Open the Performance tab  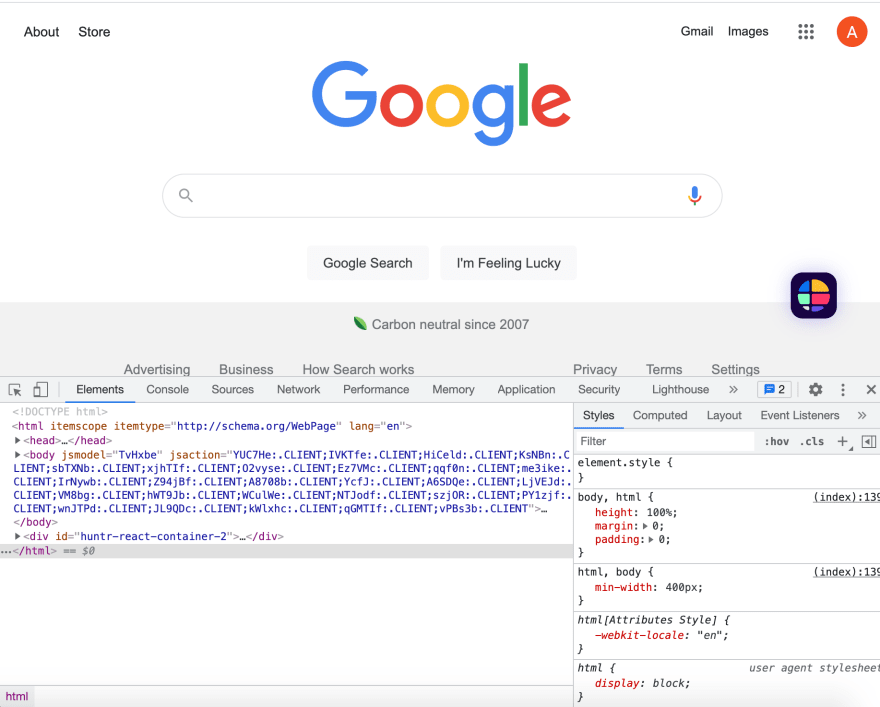[x=376, y=389]
